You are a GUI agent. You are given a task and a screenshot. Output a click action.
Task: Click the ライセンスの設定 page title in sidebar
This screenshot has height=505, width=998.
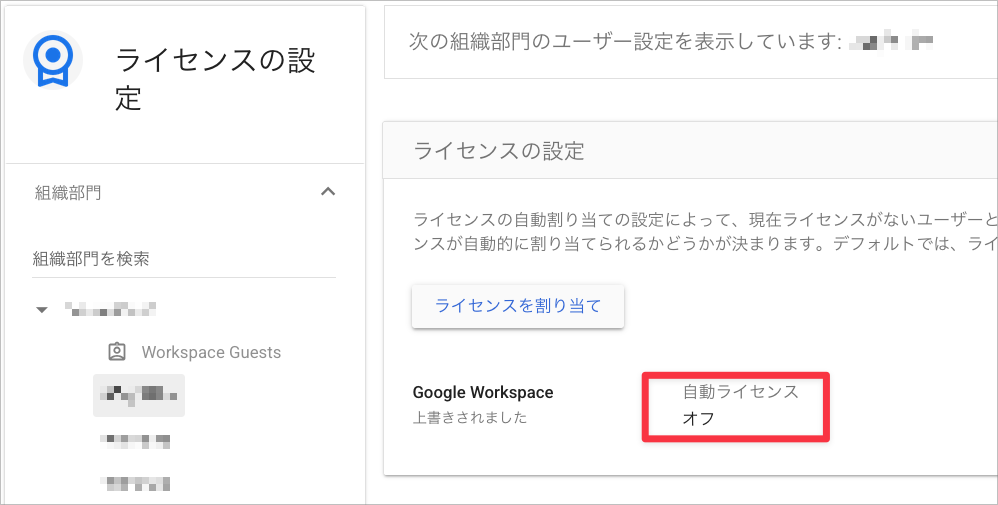point(216,79)
